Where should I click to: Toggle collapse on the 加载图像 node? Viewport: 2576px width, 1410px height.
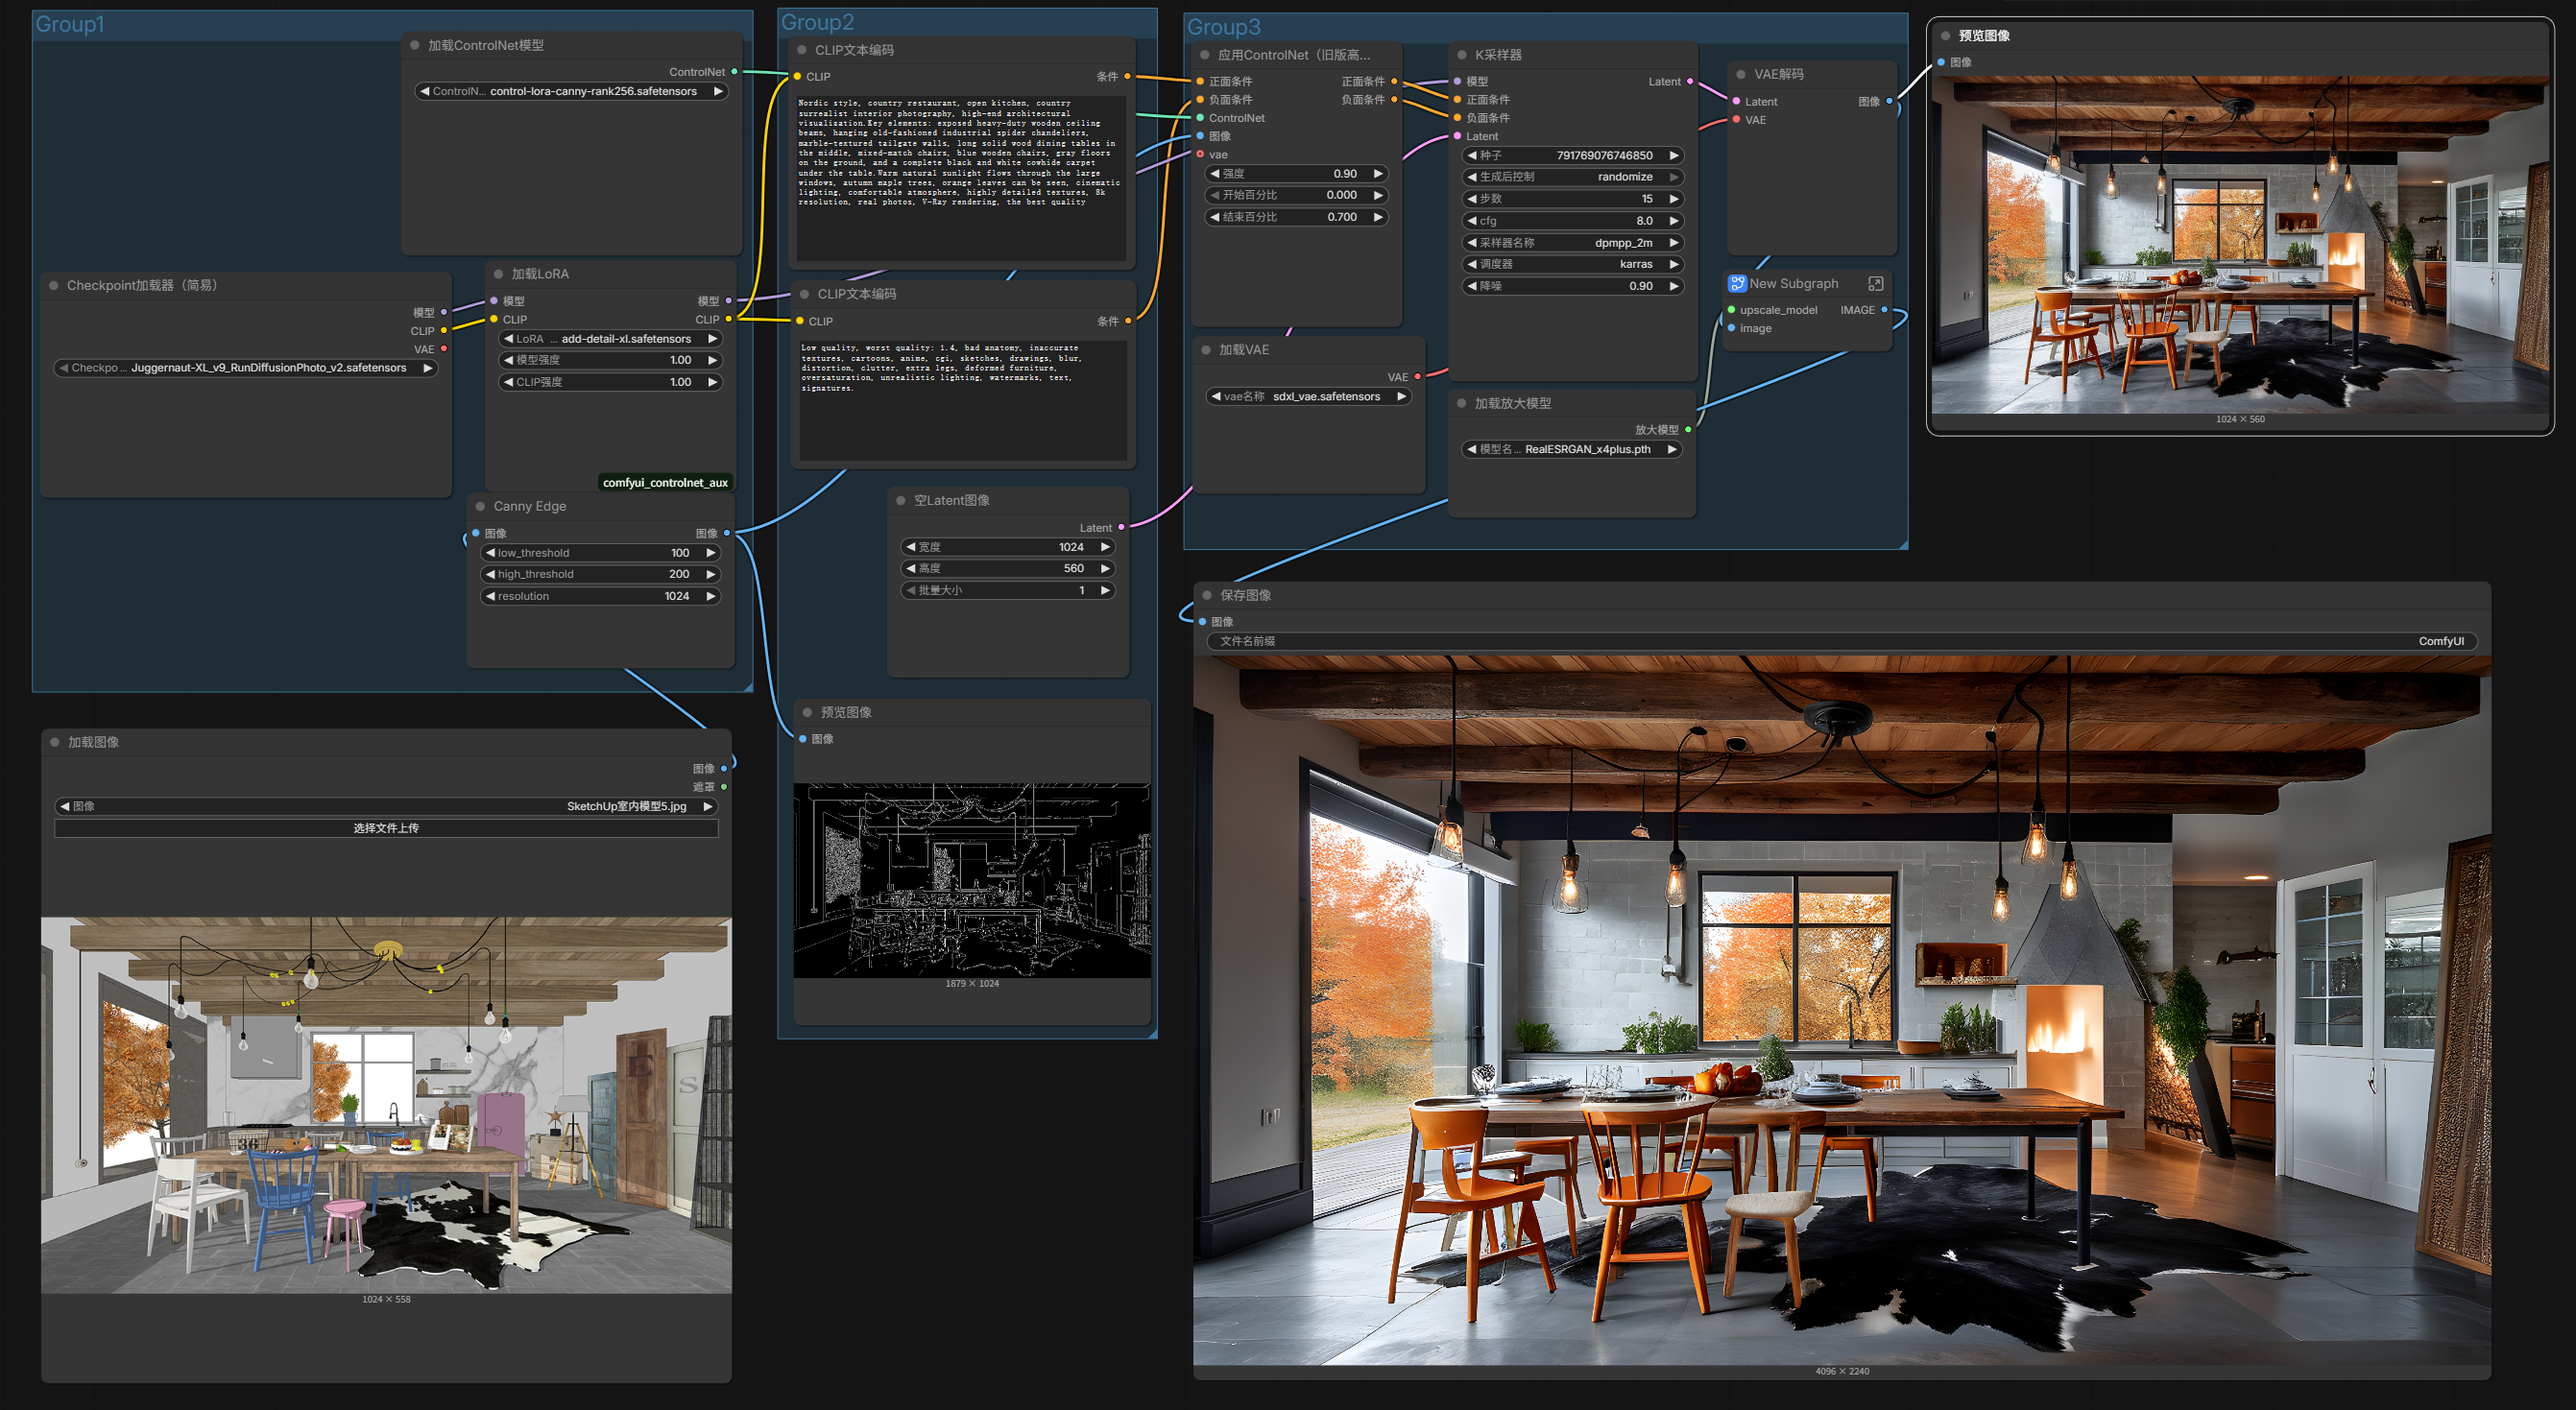coord(55,742)
